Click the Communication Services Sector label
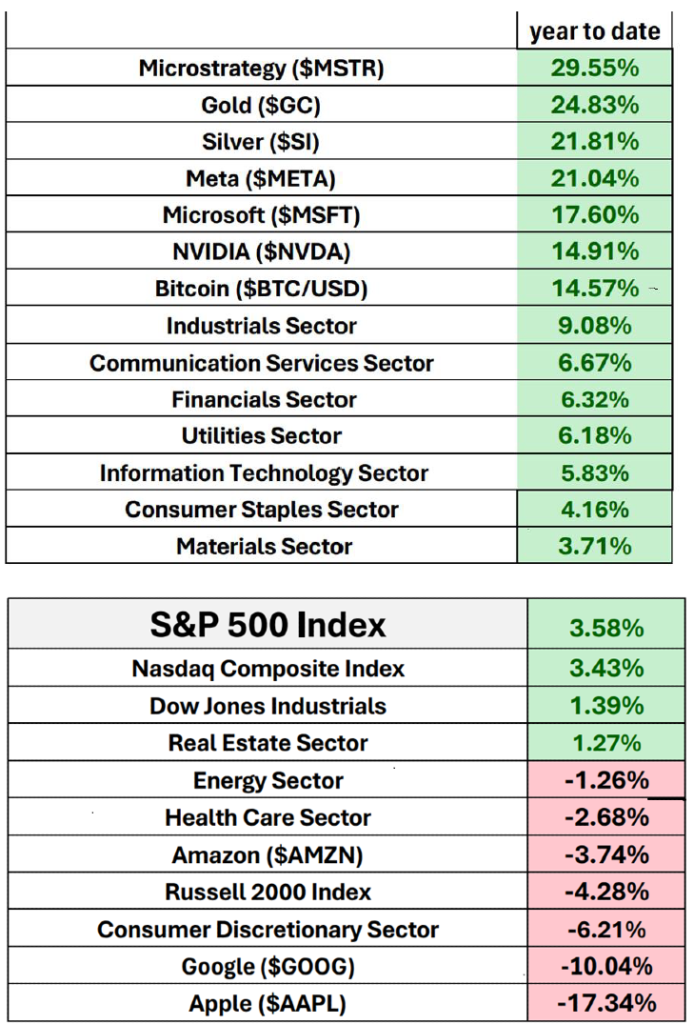This screenshot has height=1024, width=694. (x=261, y=363)
